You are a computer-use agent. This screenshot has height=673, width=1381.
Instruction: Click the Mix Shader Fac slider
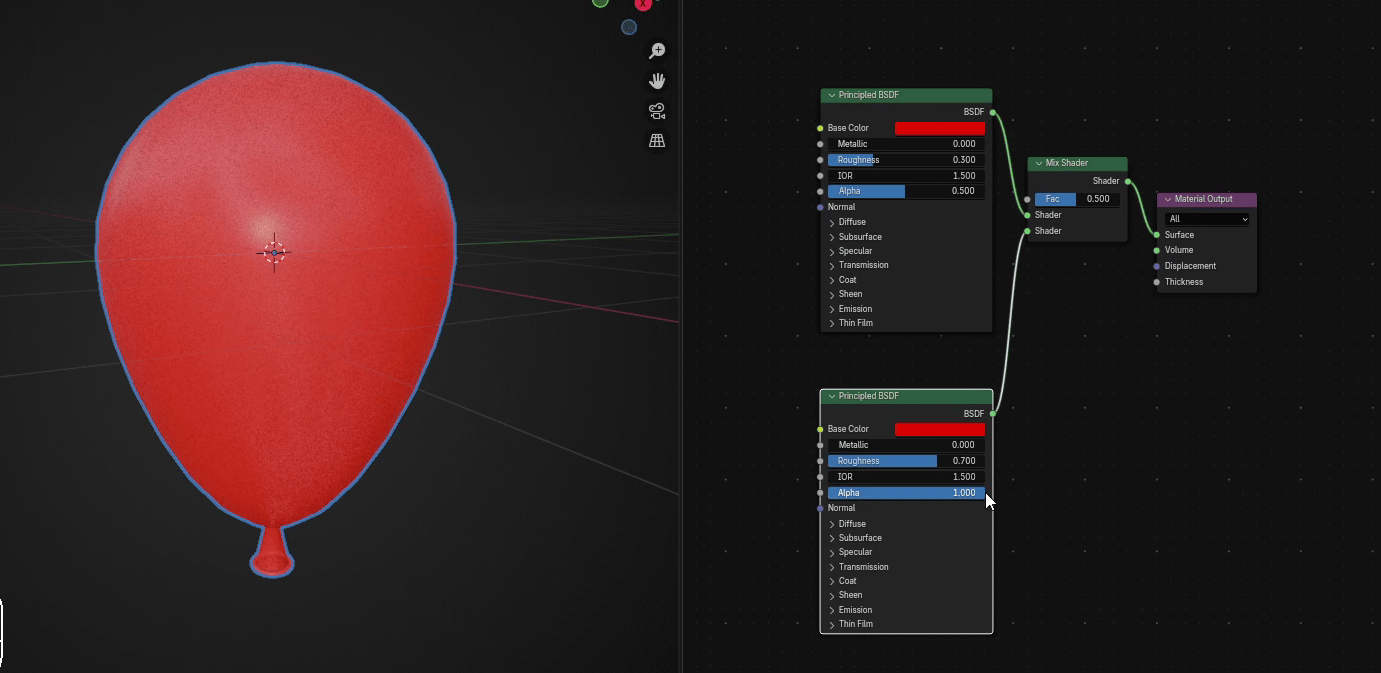pos(1076,199)
